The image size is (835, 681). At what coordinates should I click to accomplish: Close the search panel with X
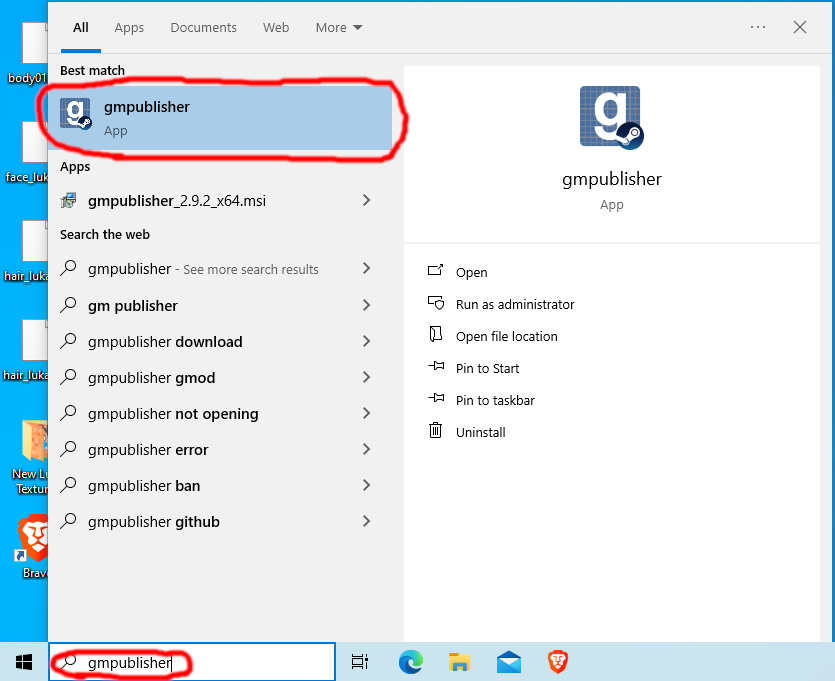pos(800,27)
